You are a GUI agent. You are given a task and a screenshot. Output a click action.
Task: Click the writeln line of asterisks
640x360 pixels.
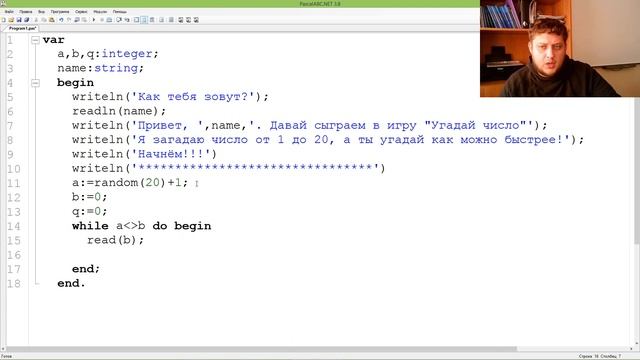click(228, 169)
